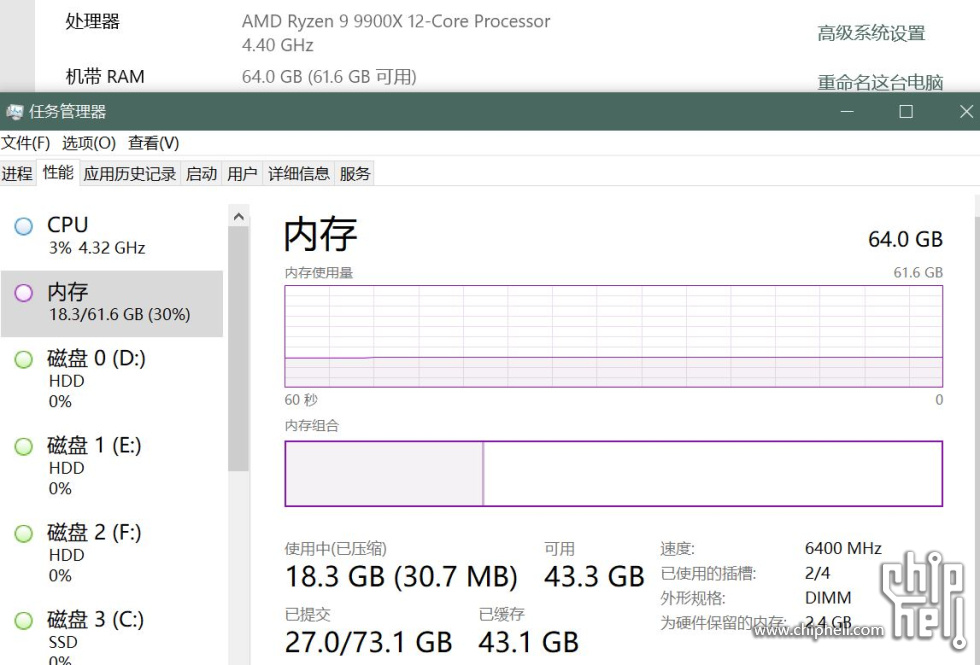This screenshot has width=980, height=665.
Task: Open the 文件(F) menu
Action: [26, 143]
